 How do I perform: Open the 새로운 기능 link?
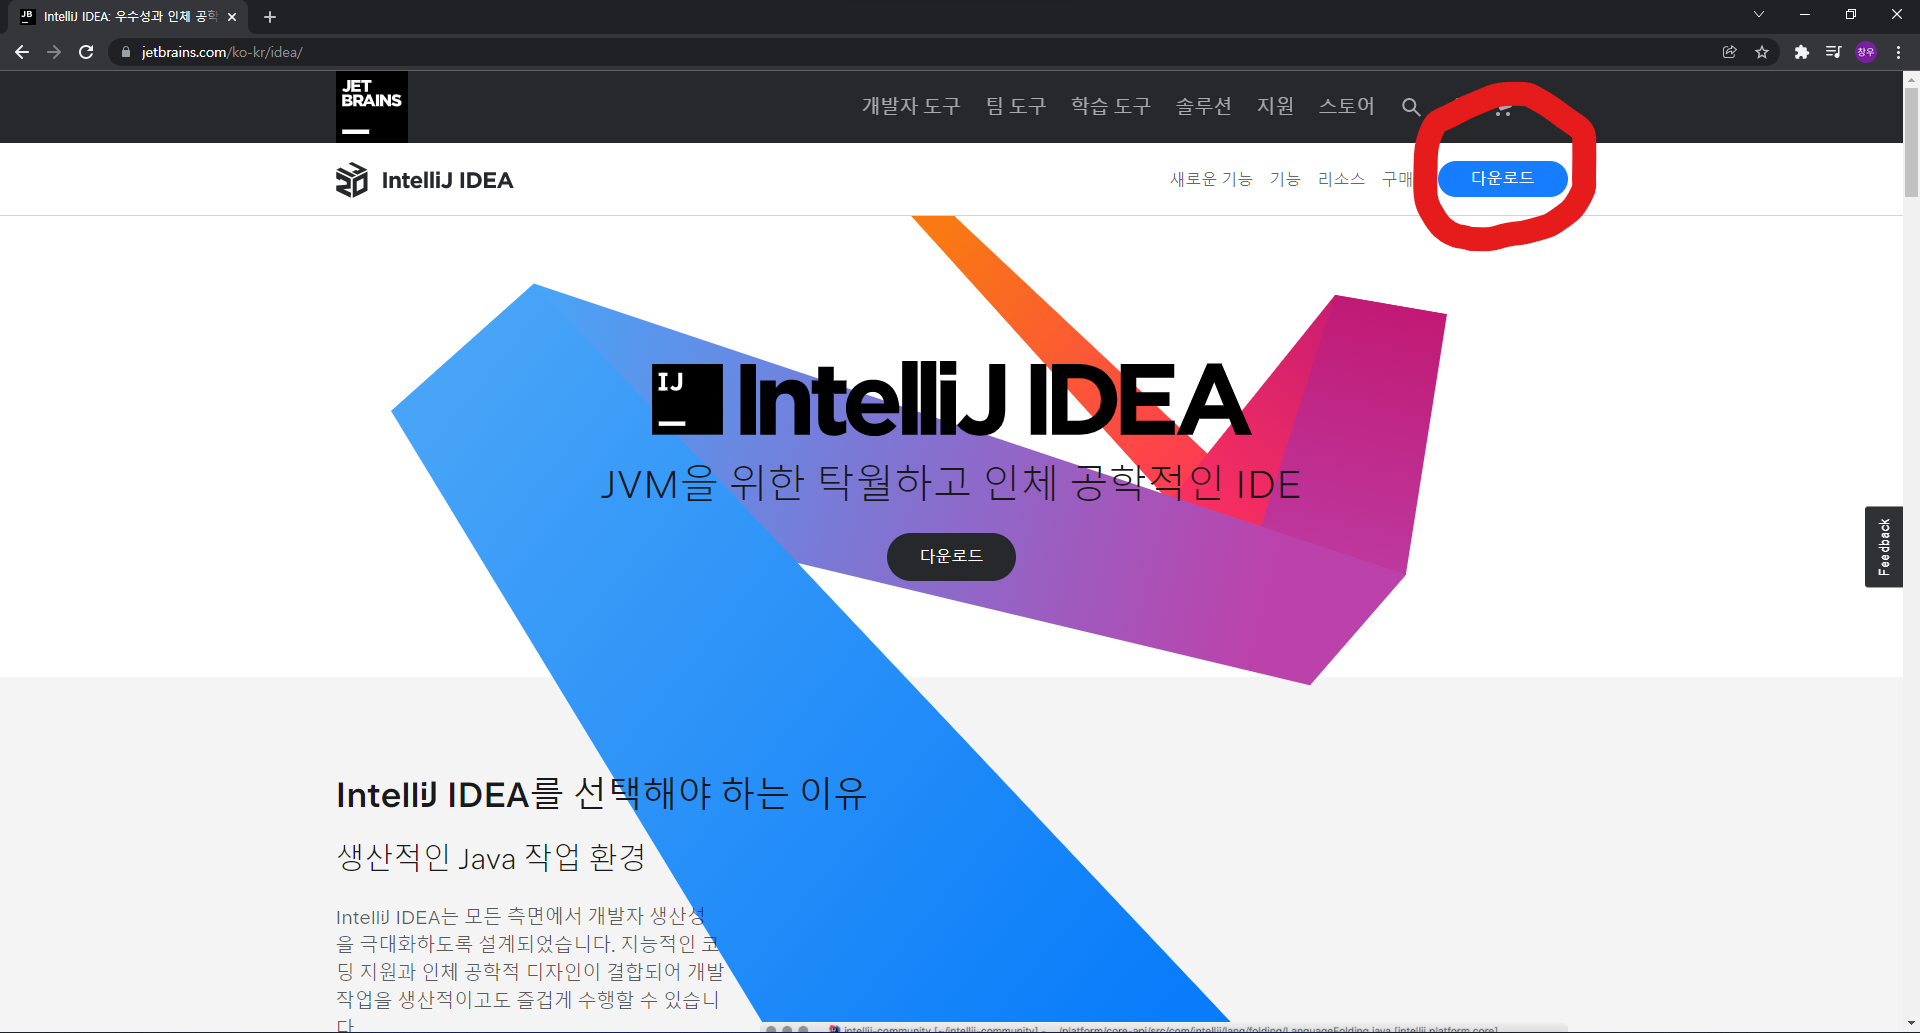1211,179
